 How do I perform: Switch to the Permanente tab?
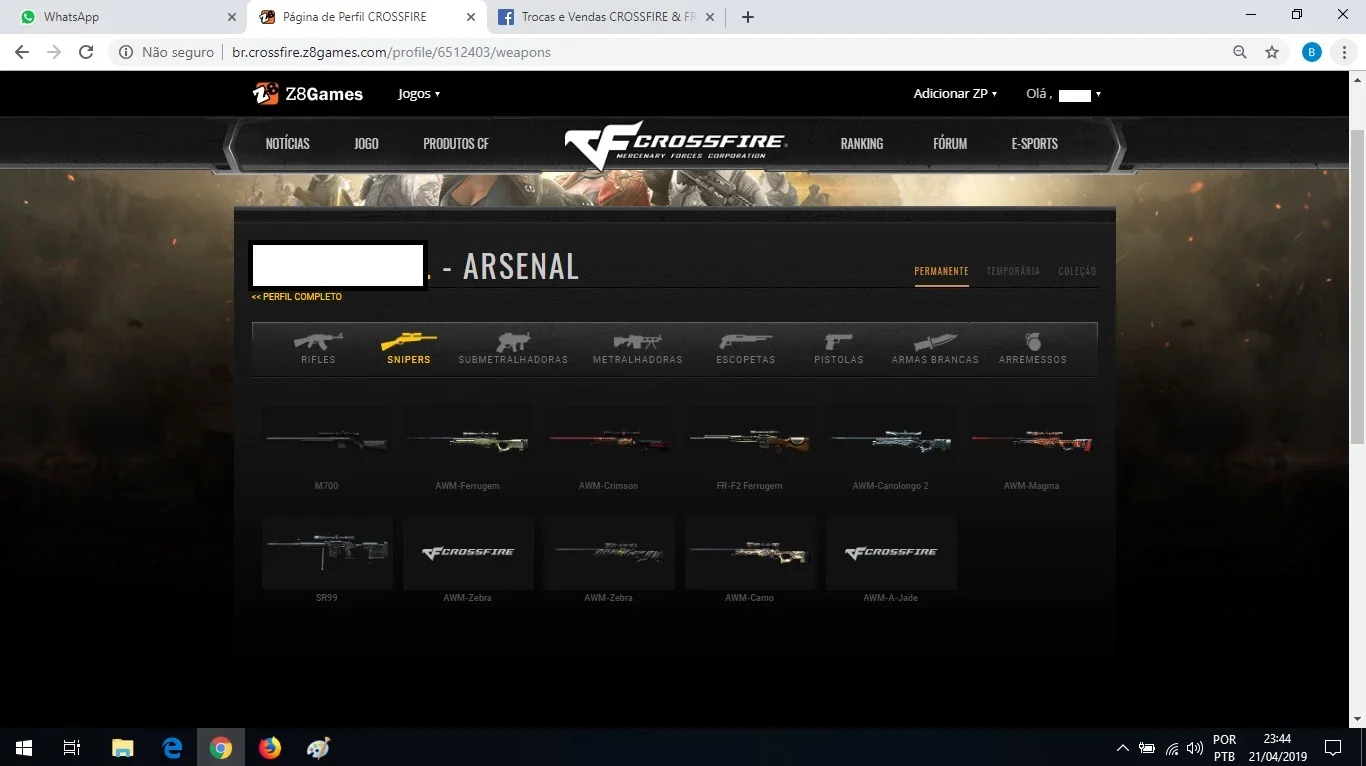point(941,271)
